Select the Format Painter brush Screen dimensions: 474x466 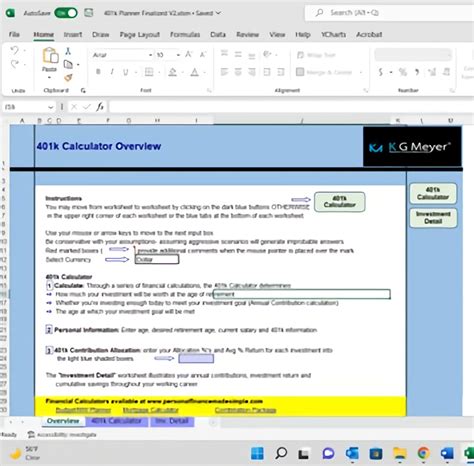tap(68, 77)
